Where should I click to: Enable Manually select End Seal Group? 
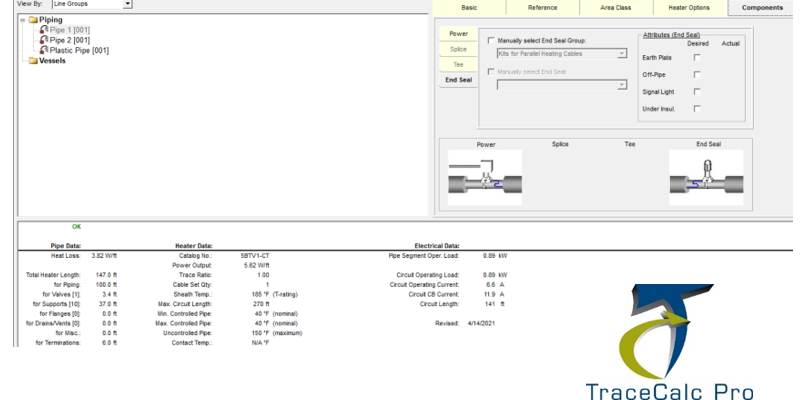pos(490,40)
